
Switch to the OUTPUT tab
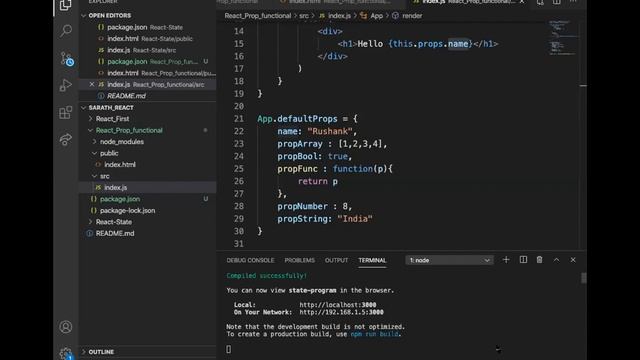tap(336, 260)
